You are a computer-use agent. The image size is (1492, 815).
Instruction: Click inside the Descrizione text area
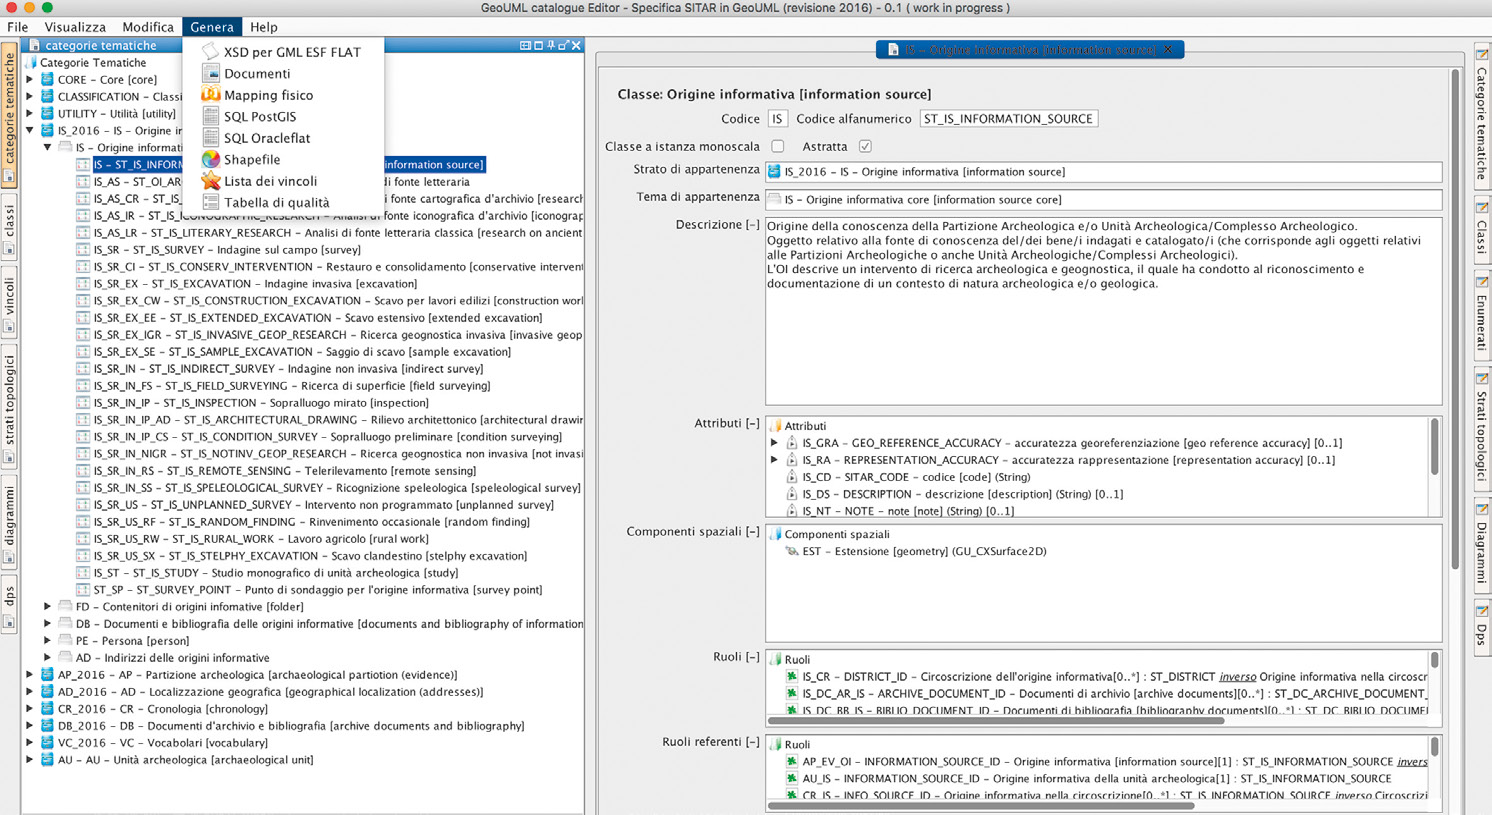(1103, 311)
